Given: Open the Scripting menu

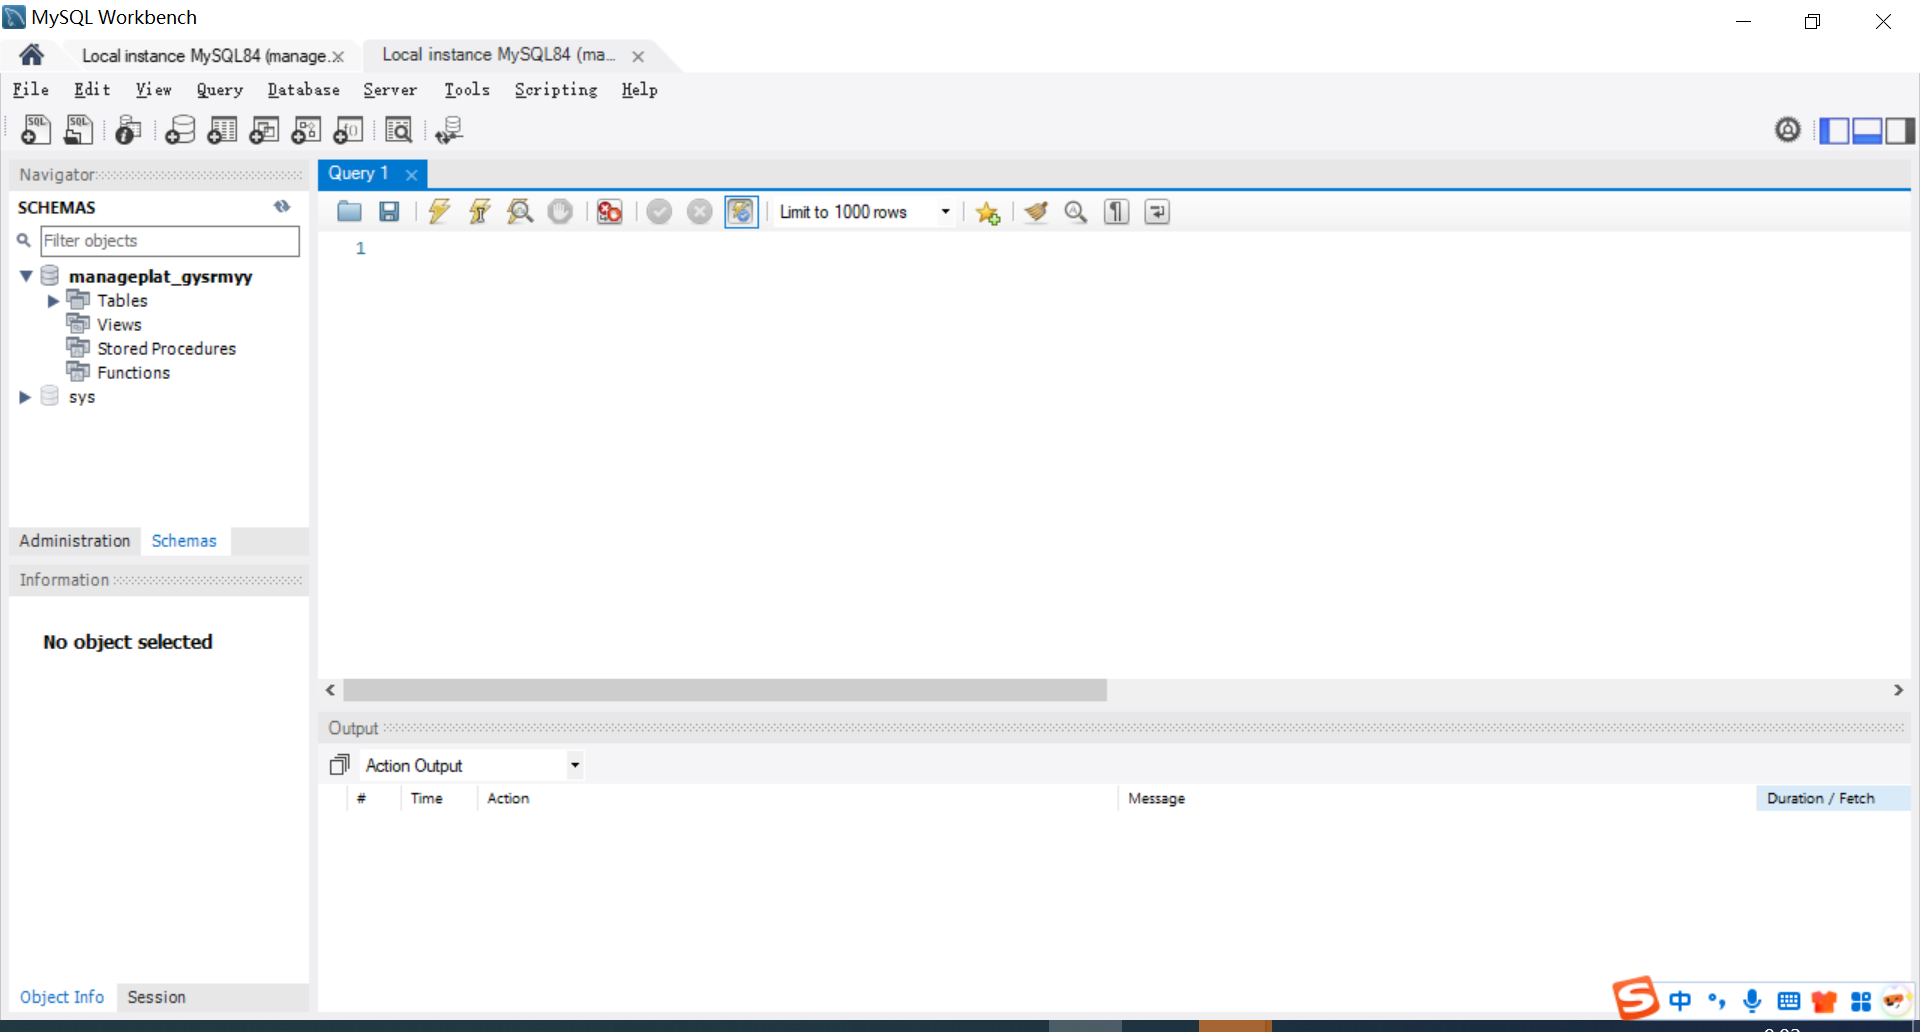Looking at the screenshot, I should click(556, 89).
